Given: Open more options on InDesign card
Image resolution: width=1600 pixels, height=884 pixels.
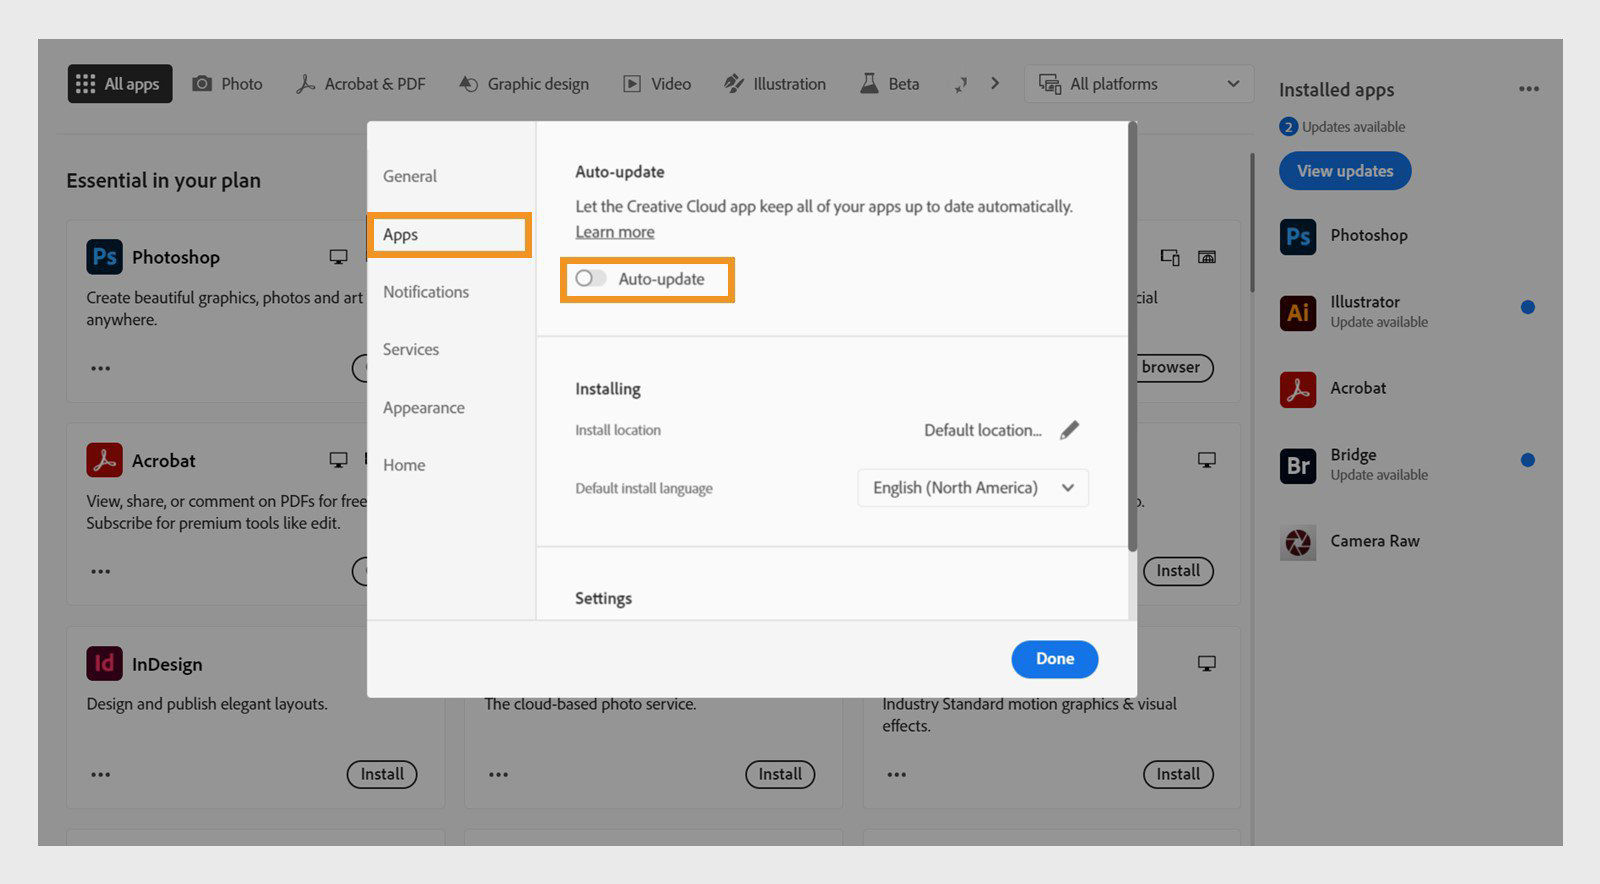Looking at the screenshot, I should coord(101,774).
